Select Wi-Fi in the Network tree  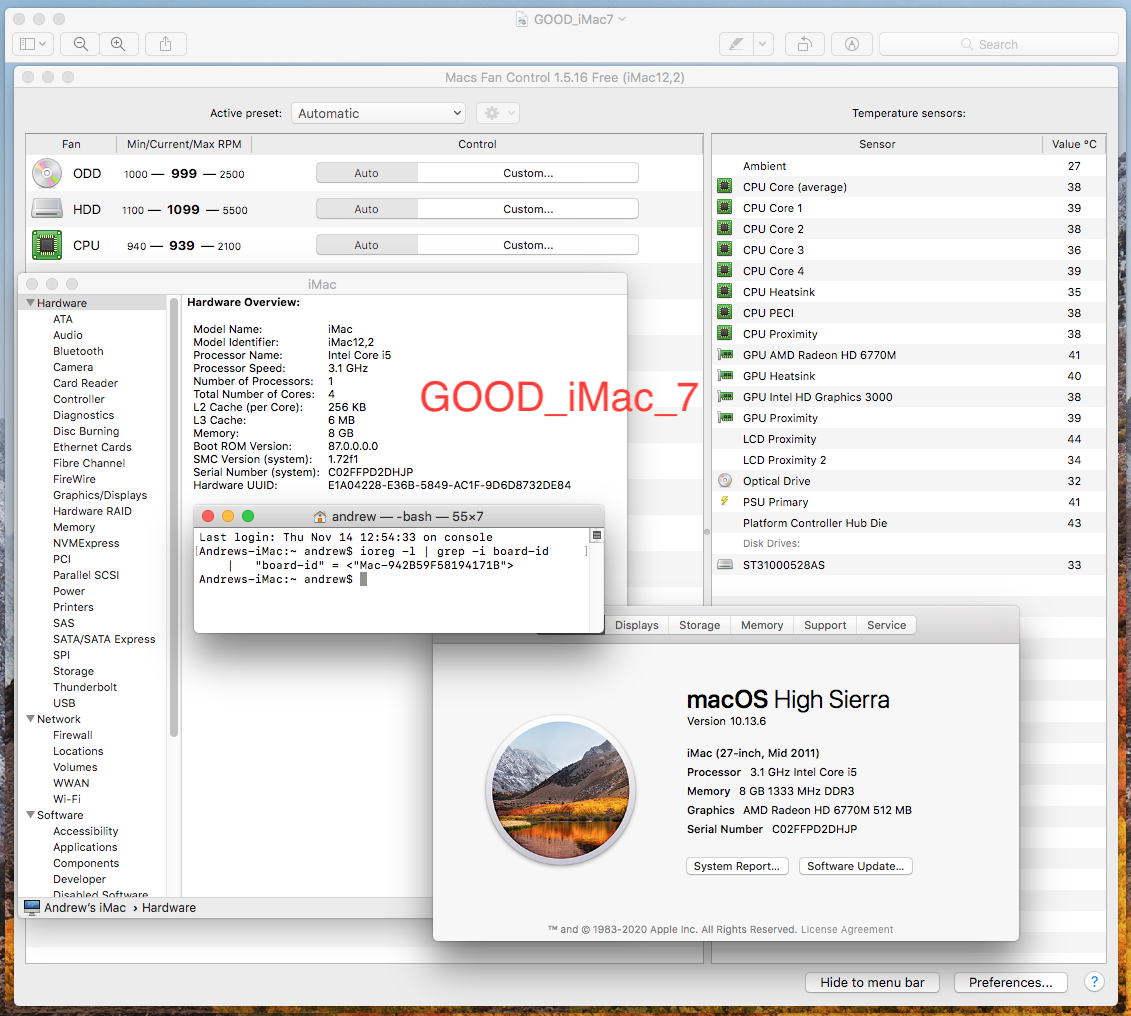pyautogui.click(x=66, y=799)
